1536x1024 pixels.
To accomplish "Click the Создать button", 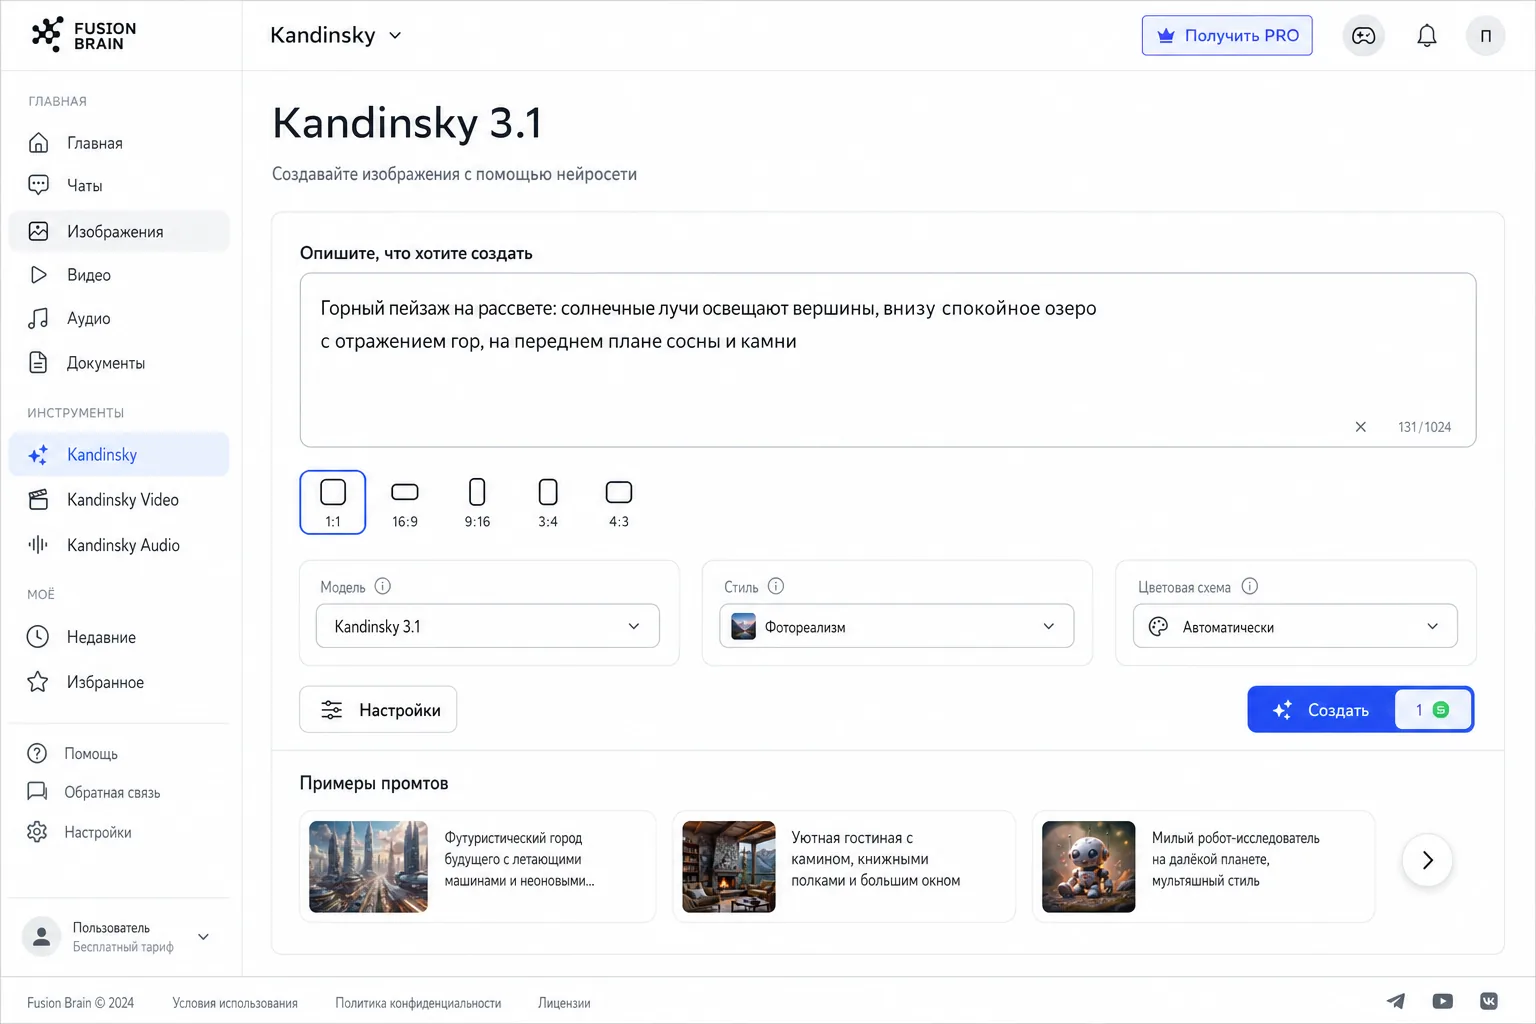I will click(x=1360, y=709).
